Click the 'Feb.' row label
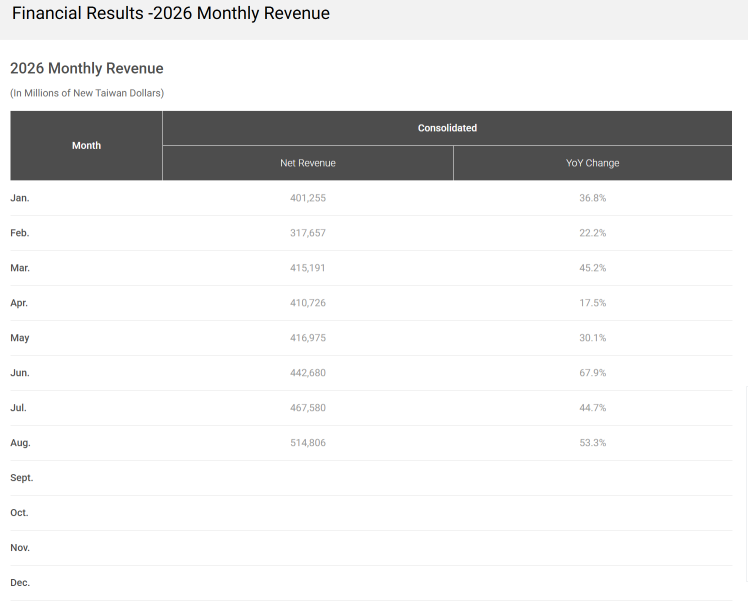 click(20, 233)
